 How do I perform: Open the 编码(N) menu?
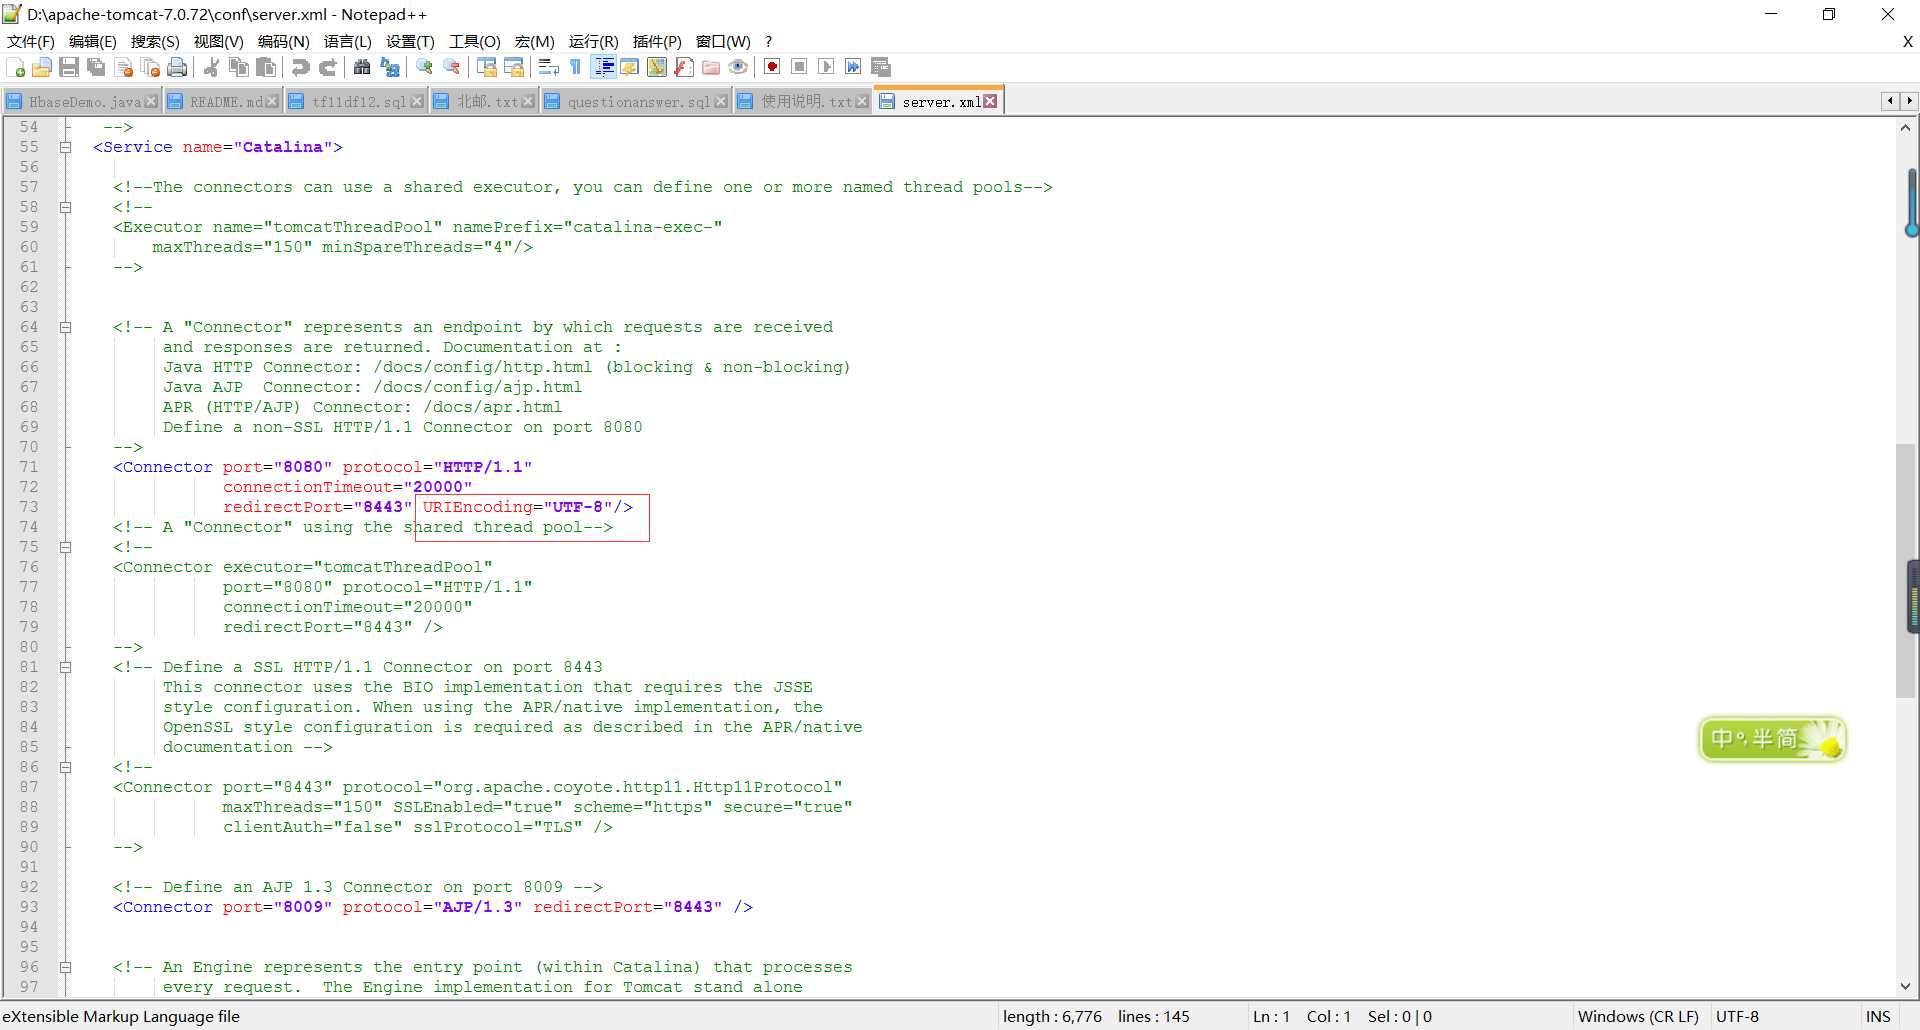[283, 41]
